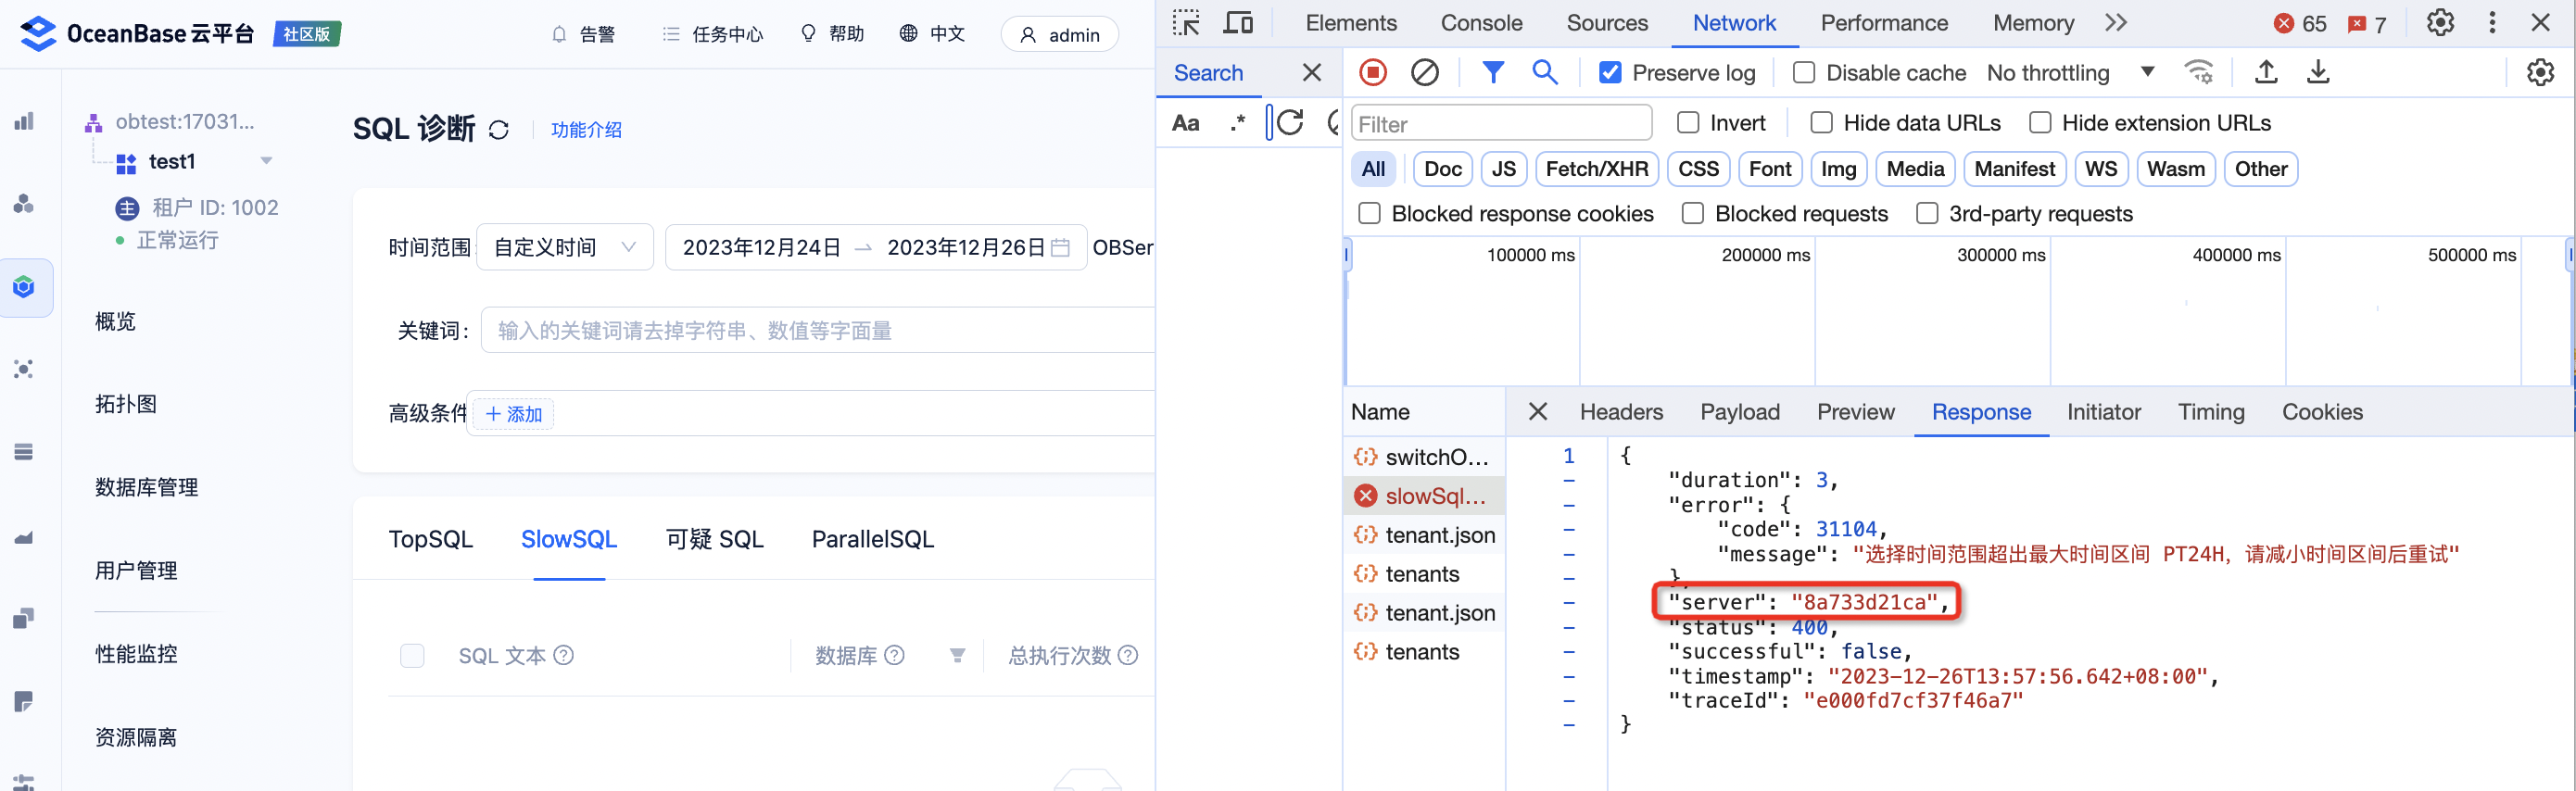Open the 自定义时间 time range dropdown
2576x791 pixels.
pyautogui.click(x=565, y=247)
